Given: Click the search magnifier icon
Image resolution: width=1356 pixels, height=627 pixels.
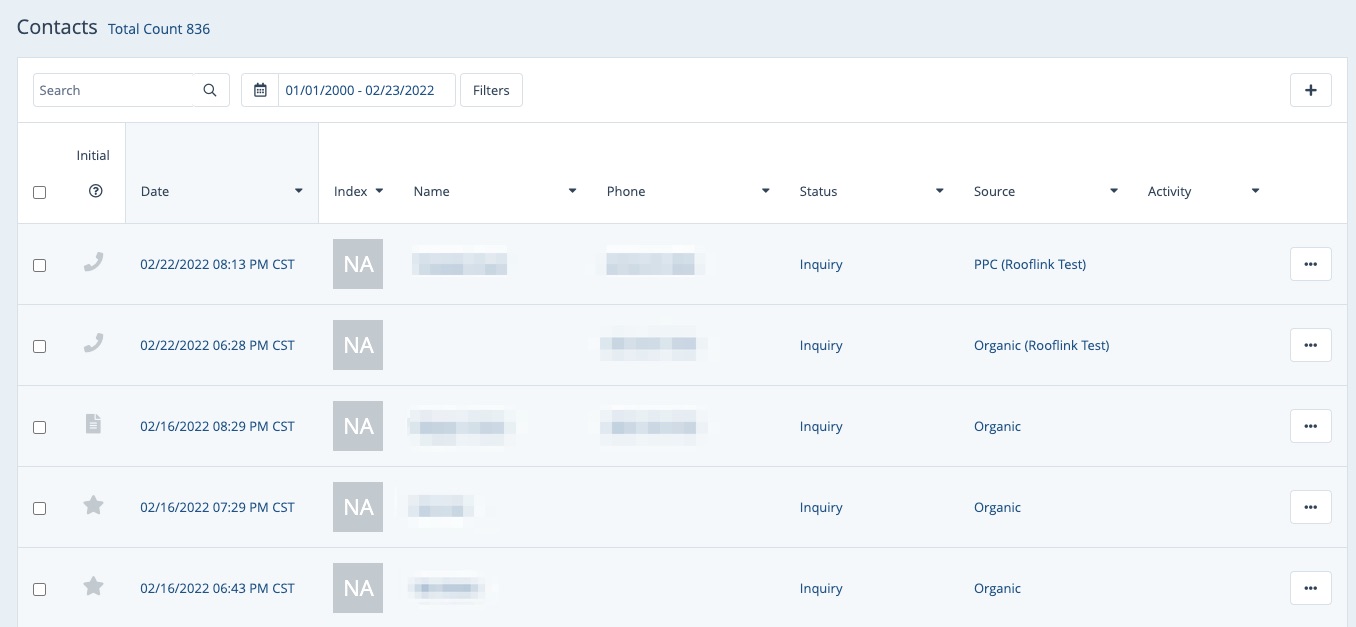Looking at the screenshot, I should click(x=210, y=90).
